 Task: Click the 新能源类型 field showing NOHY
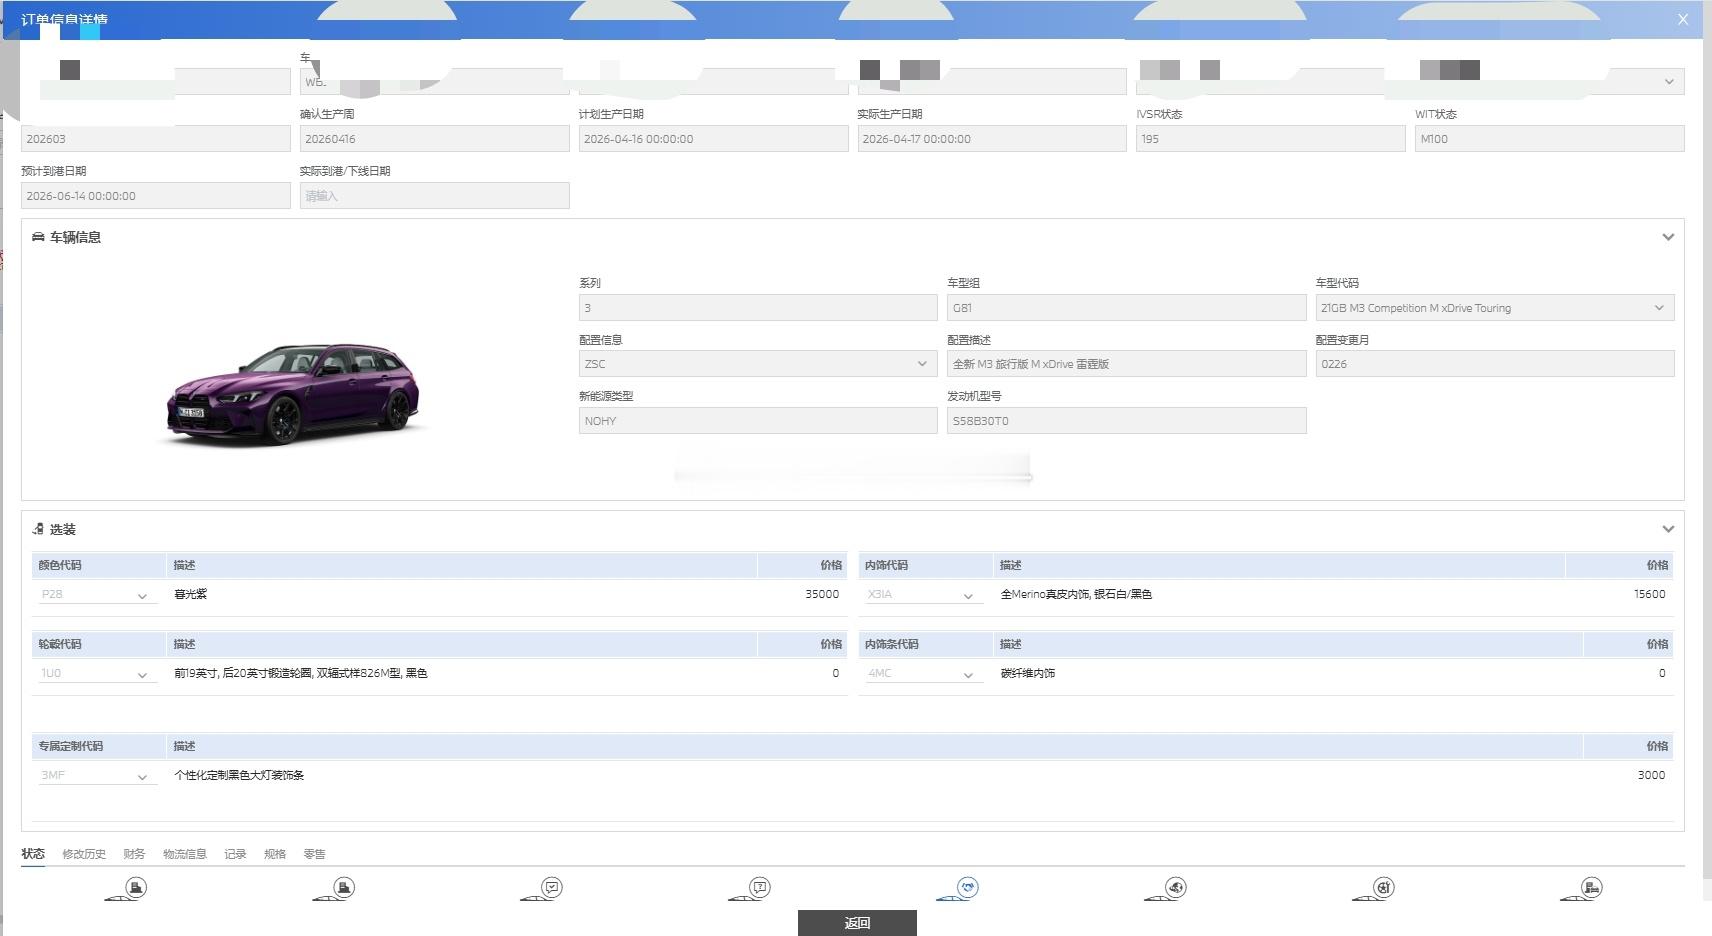[x=758, y=421]
